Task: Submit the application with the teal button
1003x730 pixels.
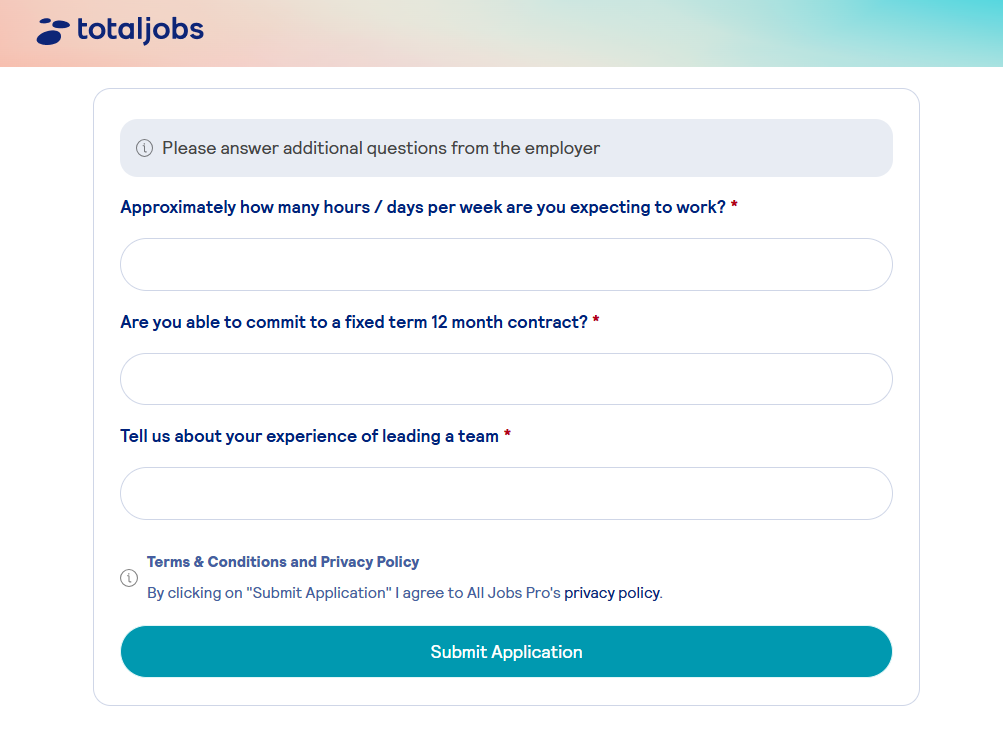Action: pos(506,651)
